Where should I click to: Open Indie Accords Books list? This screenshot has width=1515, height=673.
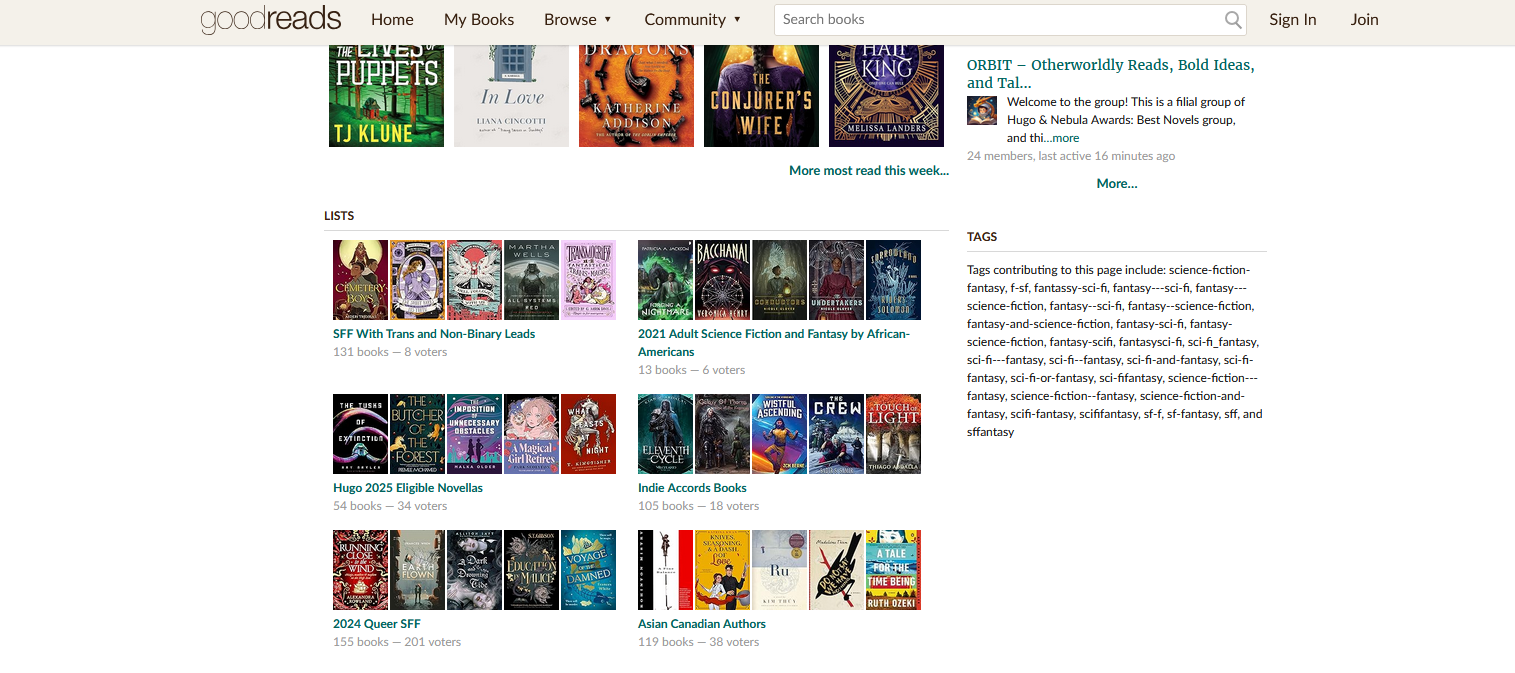[x=692, y=488]
